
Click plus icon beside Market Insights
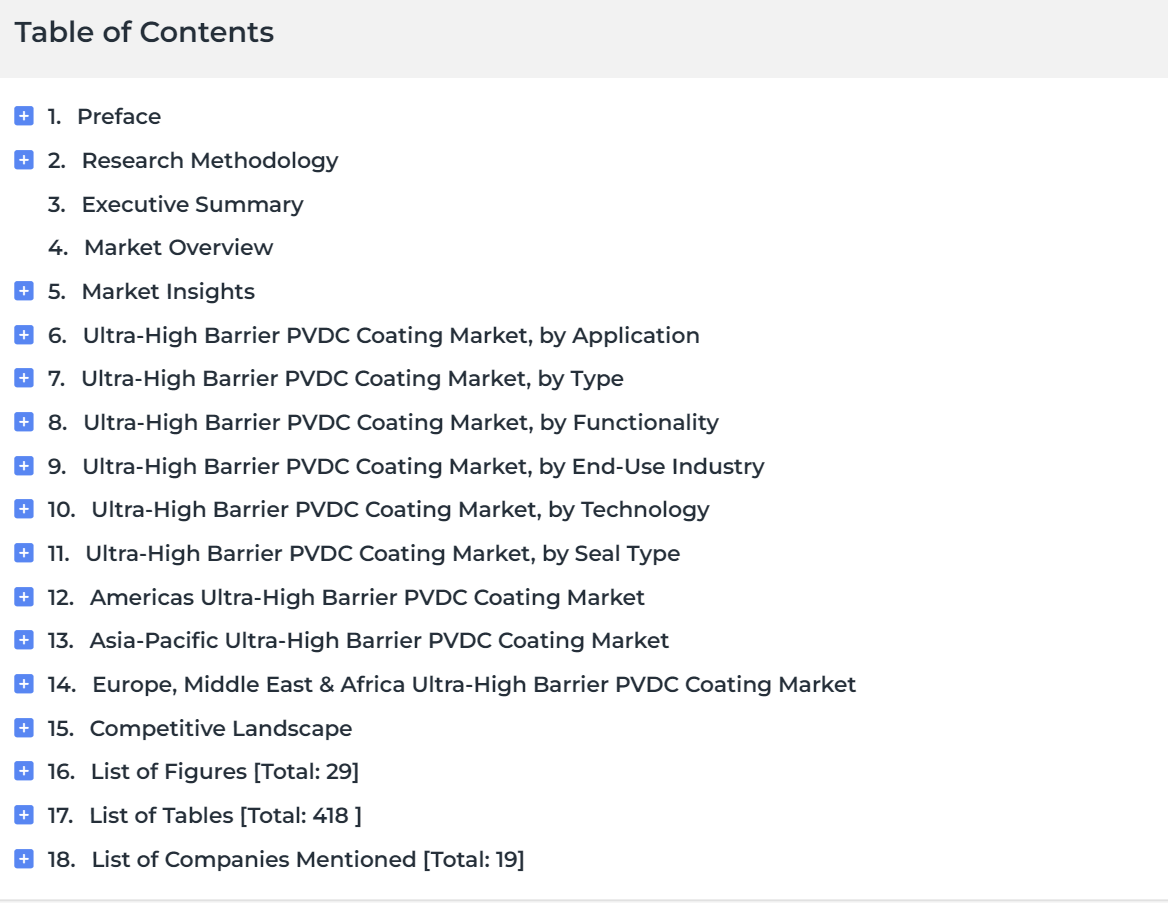pos(24,291)
